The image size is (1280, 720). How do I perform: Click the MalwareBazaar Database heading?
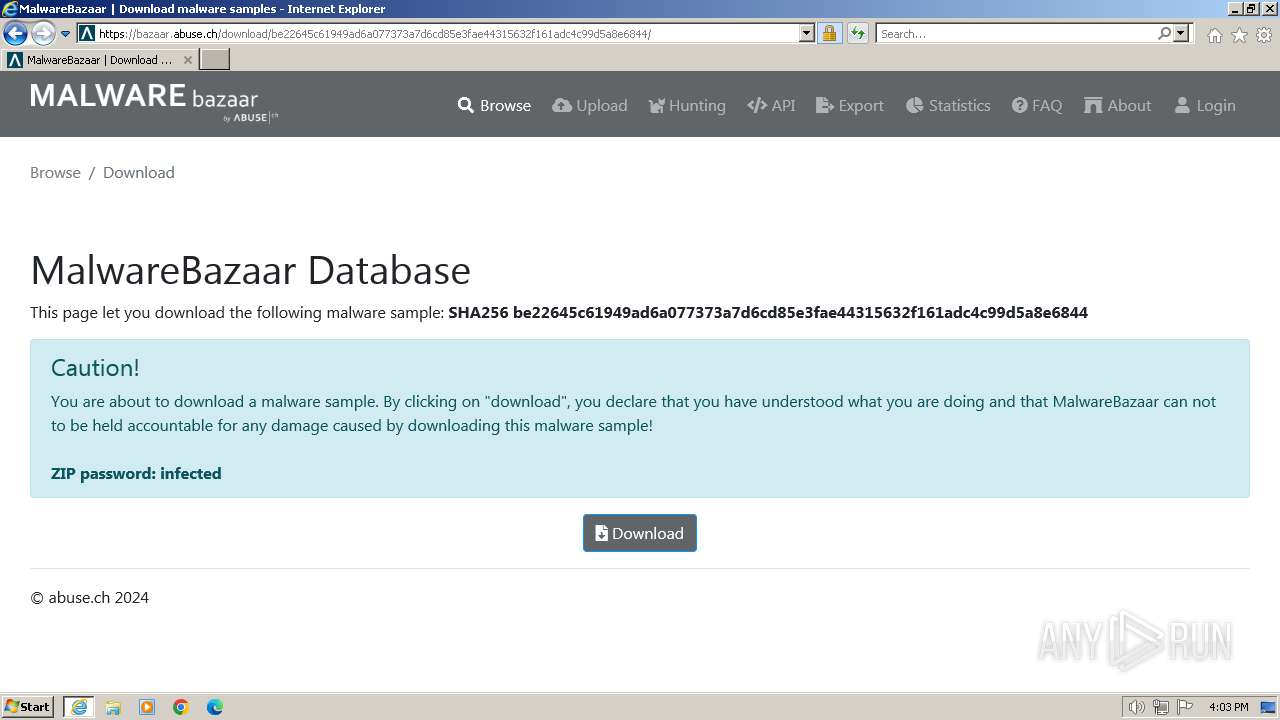point(251,270)
